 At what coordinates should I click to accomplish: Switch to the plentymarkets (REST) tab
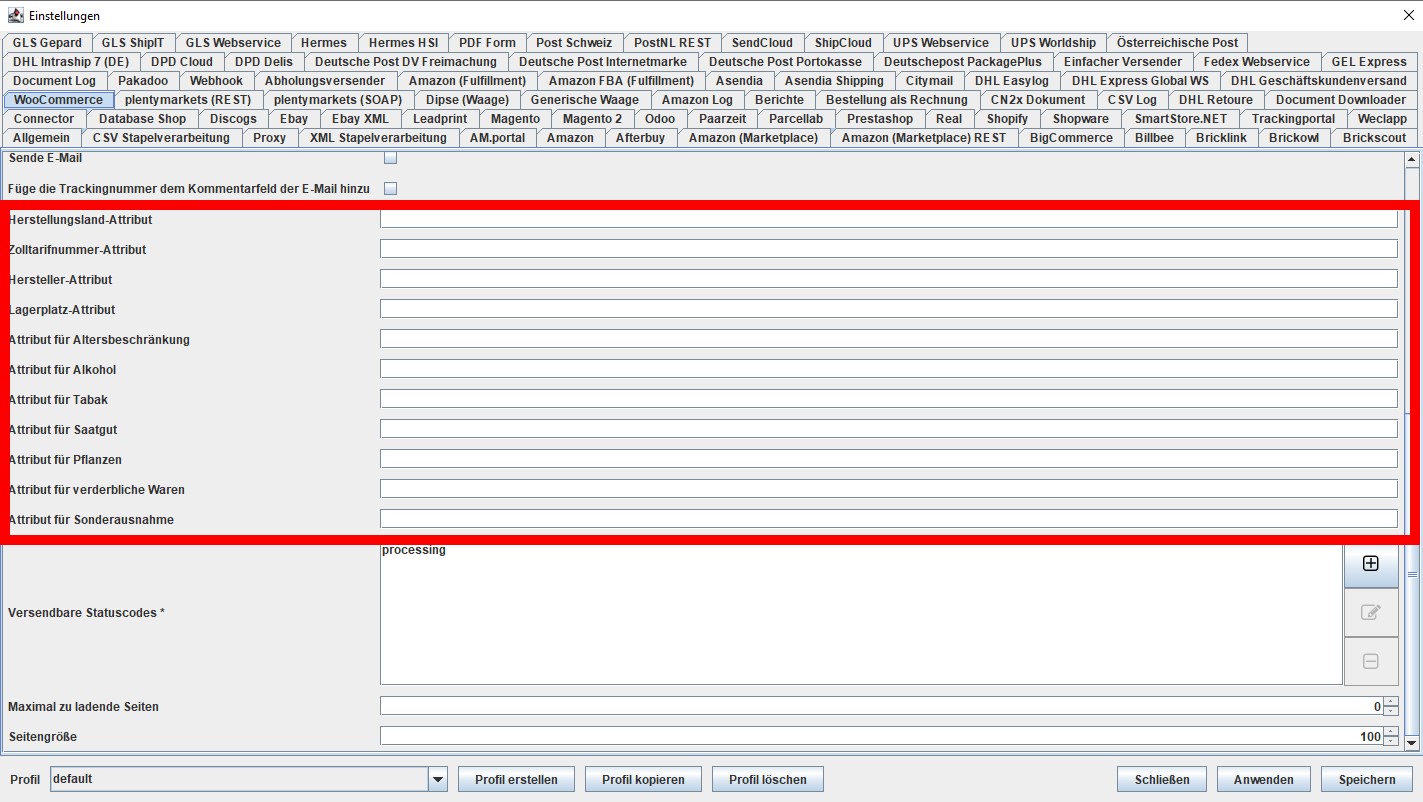[188, 100]
